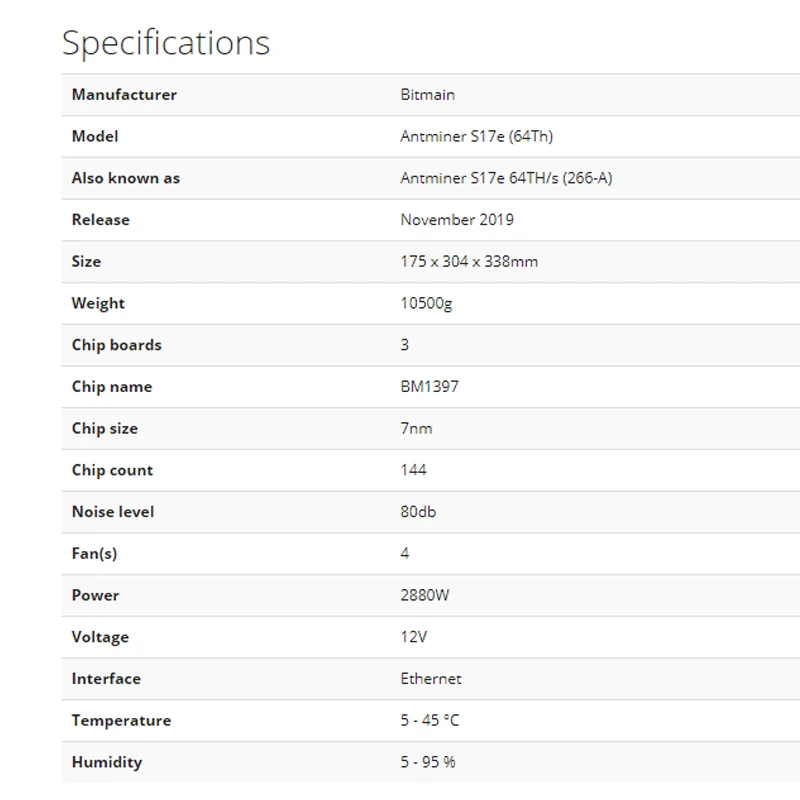Click the Ethernet interface value
800x800 pixels.
point(431,679)
